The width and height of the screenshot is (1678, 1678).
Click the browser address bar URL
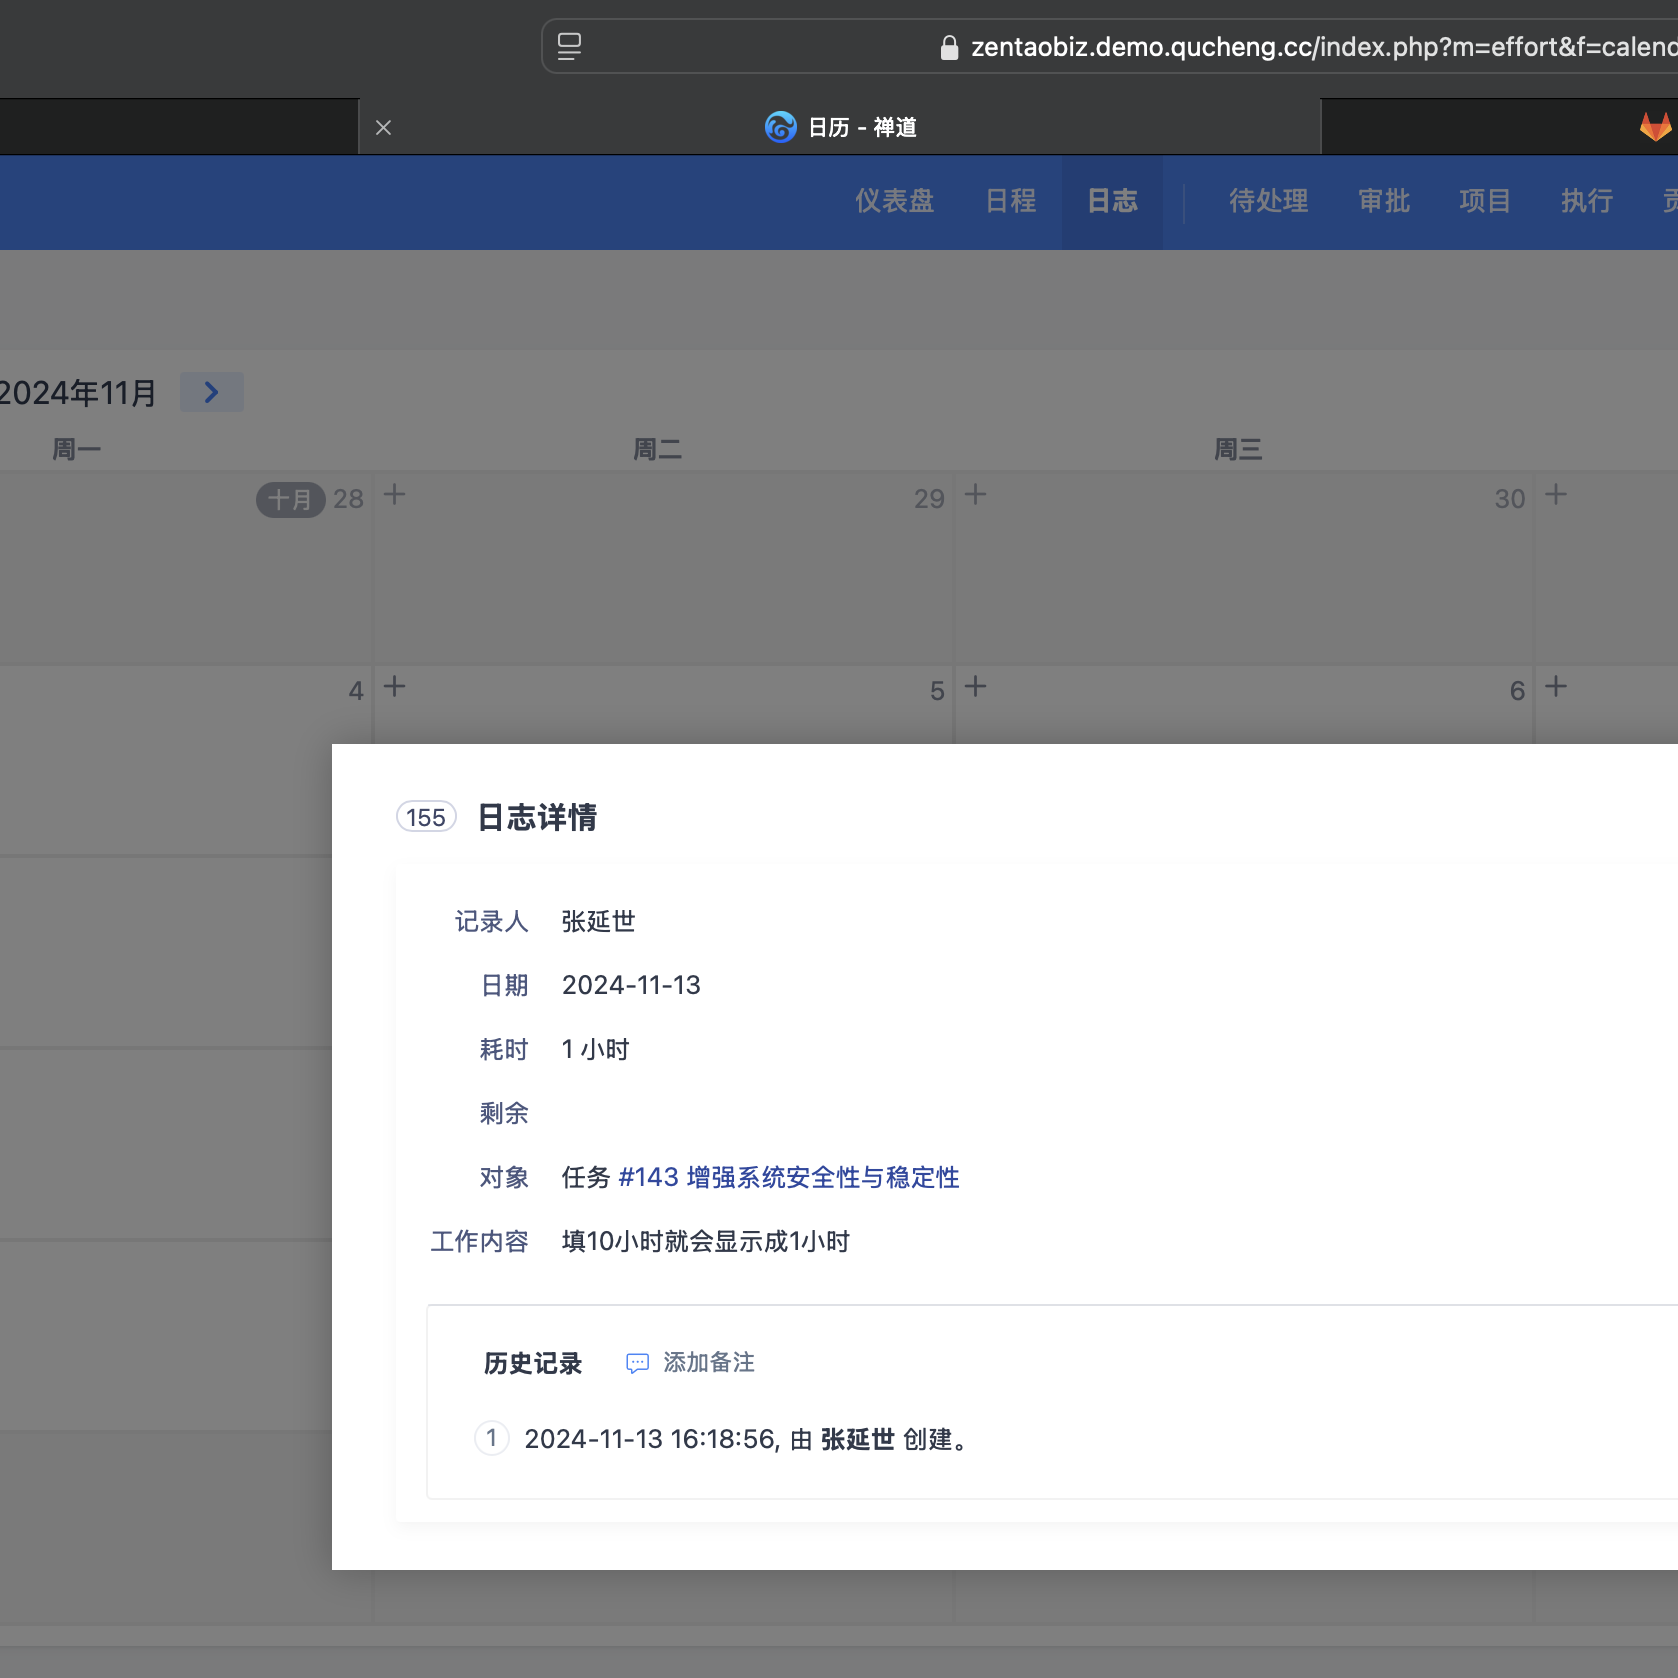1300,47
